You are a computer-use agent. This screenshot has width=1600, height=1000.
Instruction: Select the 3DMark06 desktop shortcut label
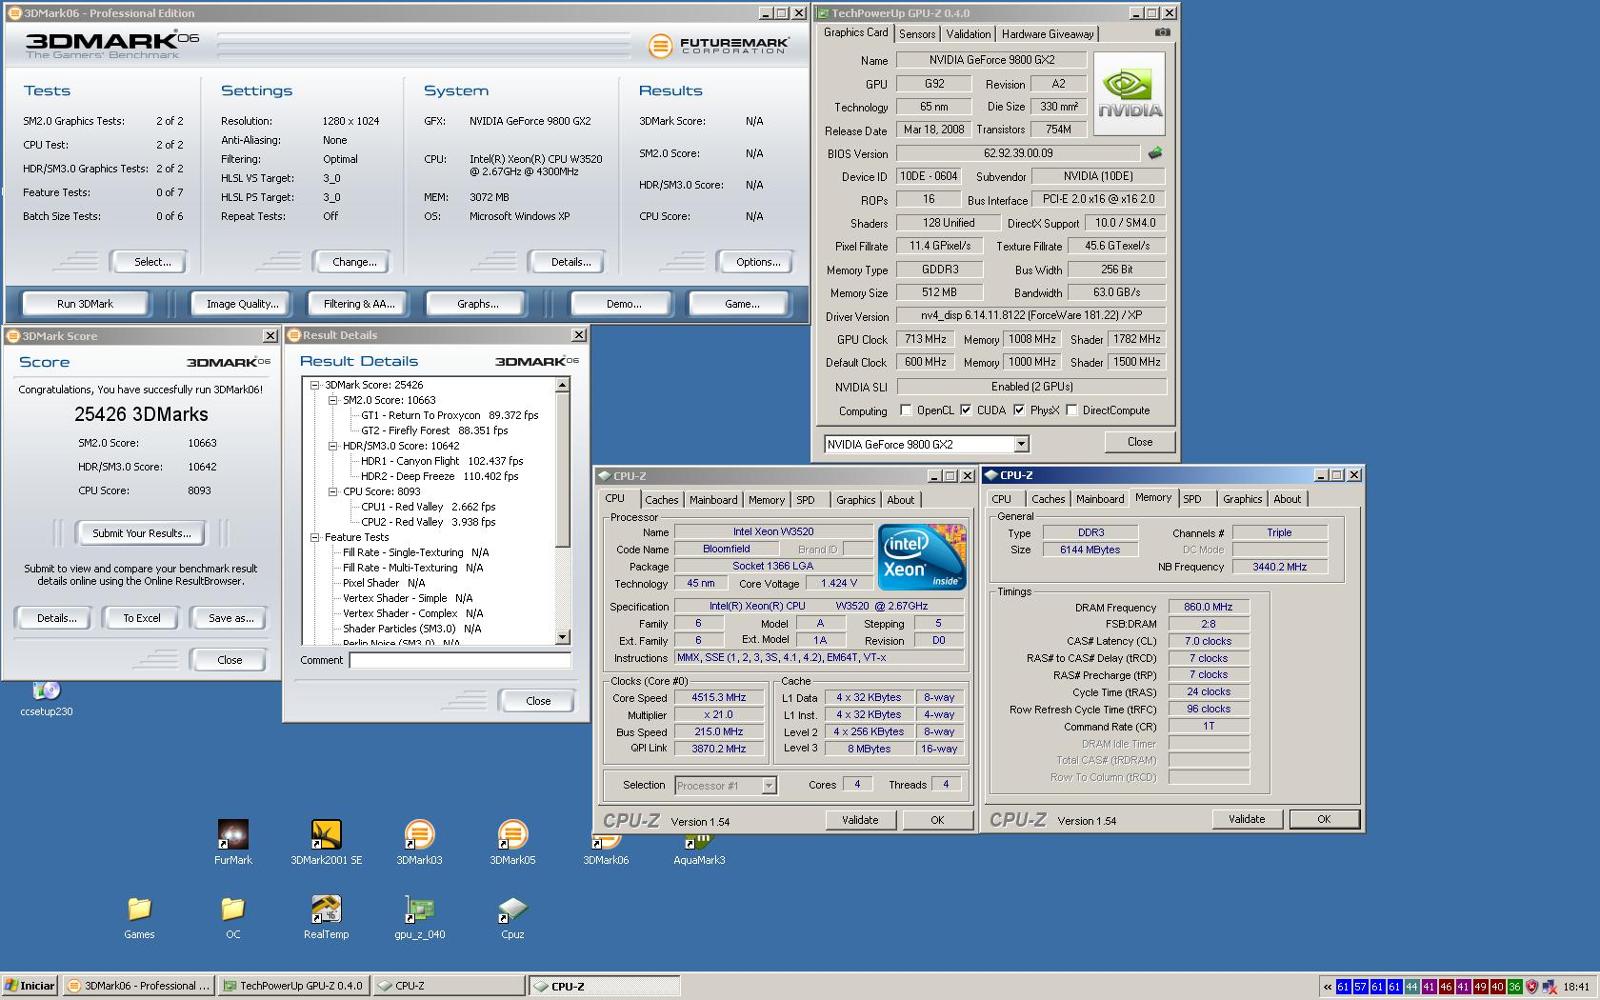pos(606,860)
